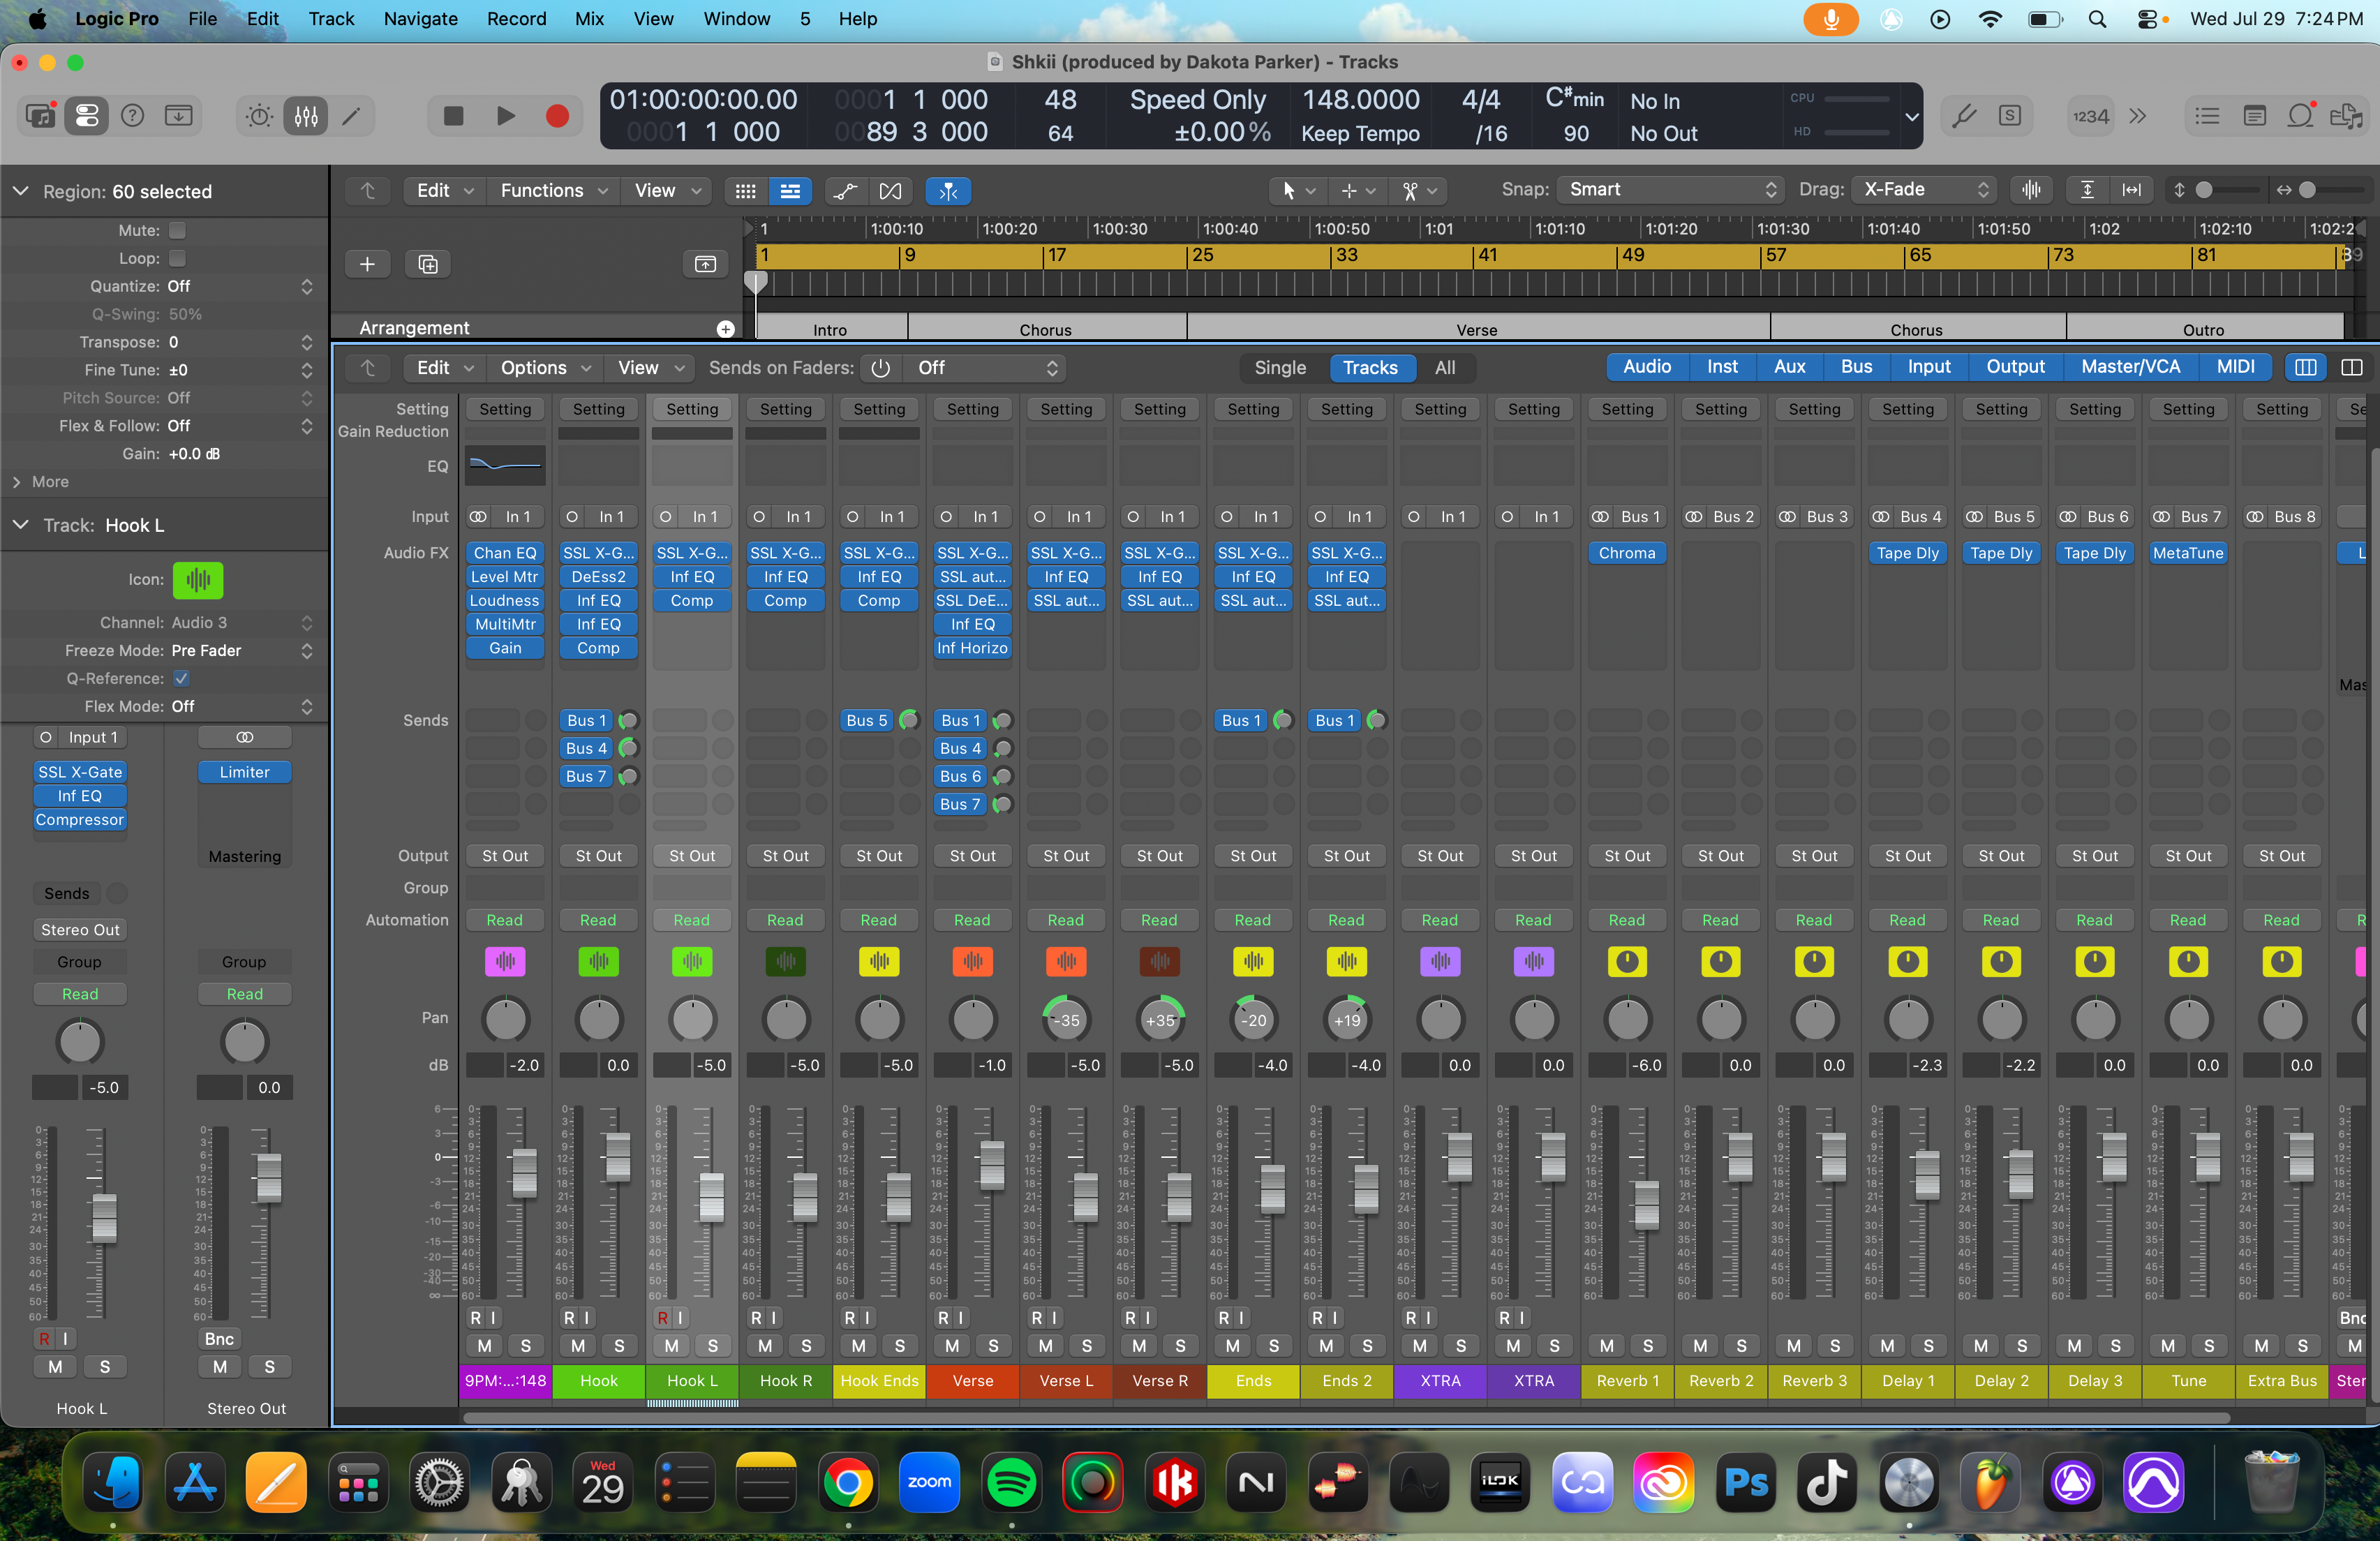This screenshot has width=2380, height=1541.
Task: Open the Snap Smart dropdown
Action: click(1670, 190)
